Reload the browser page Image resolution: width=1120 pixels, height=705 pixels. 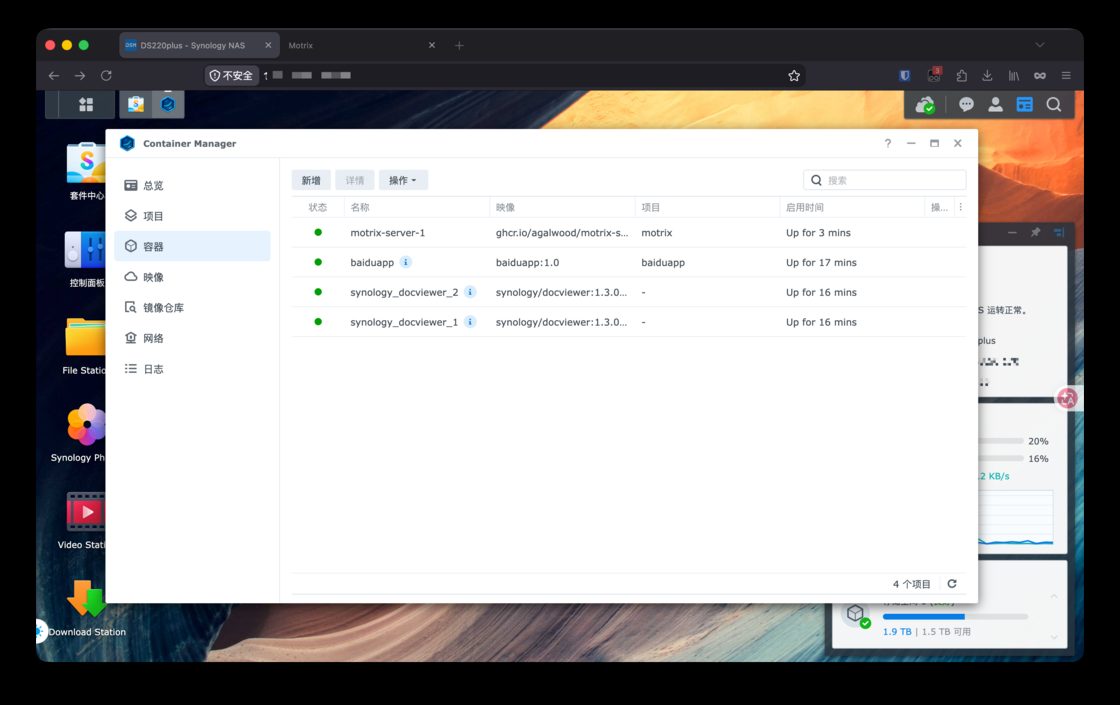tap(106, 75)
